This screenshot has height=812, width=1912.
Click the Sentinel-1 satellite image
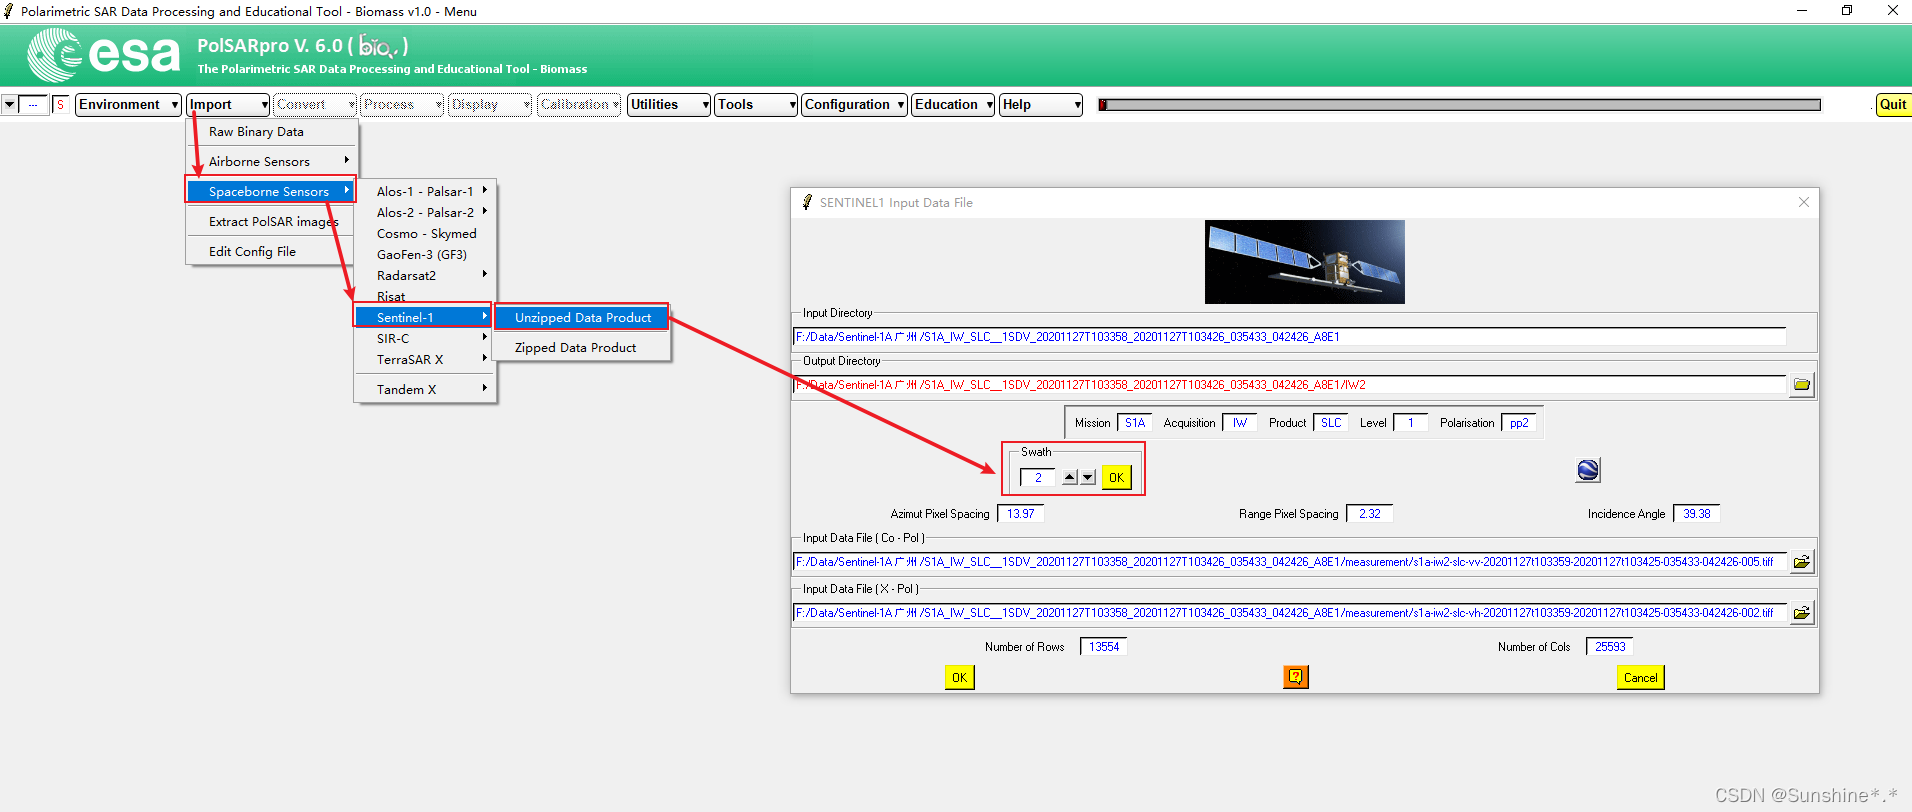coord(1304,262)
